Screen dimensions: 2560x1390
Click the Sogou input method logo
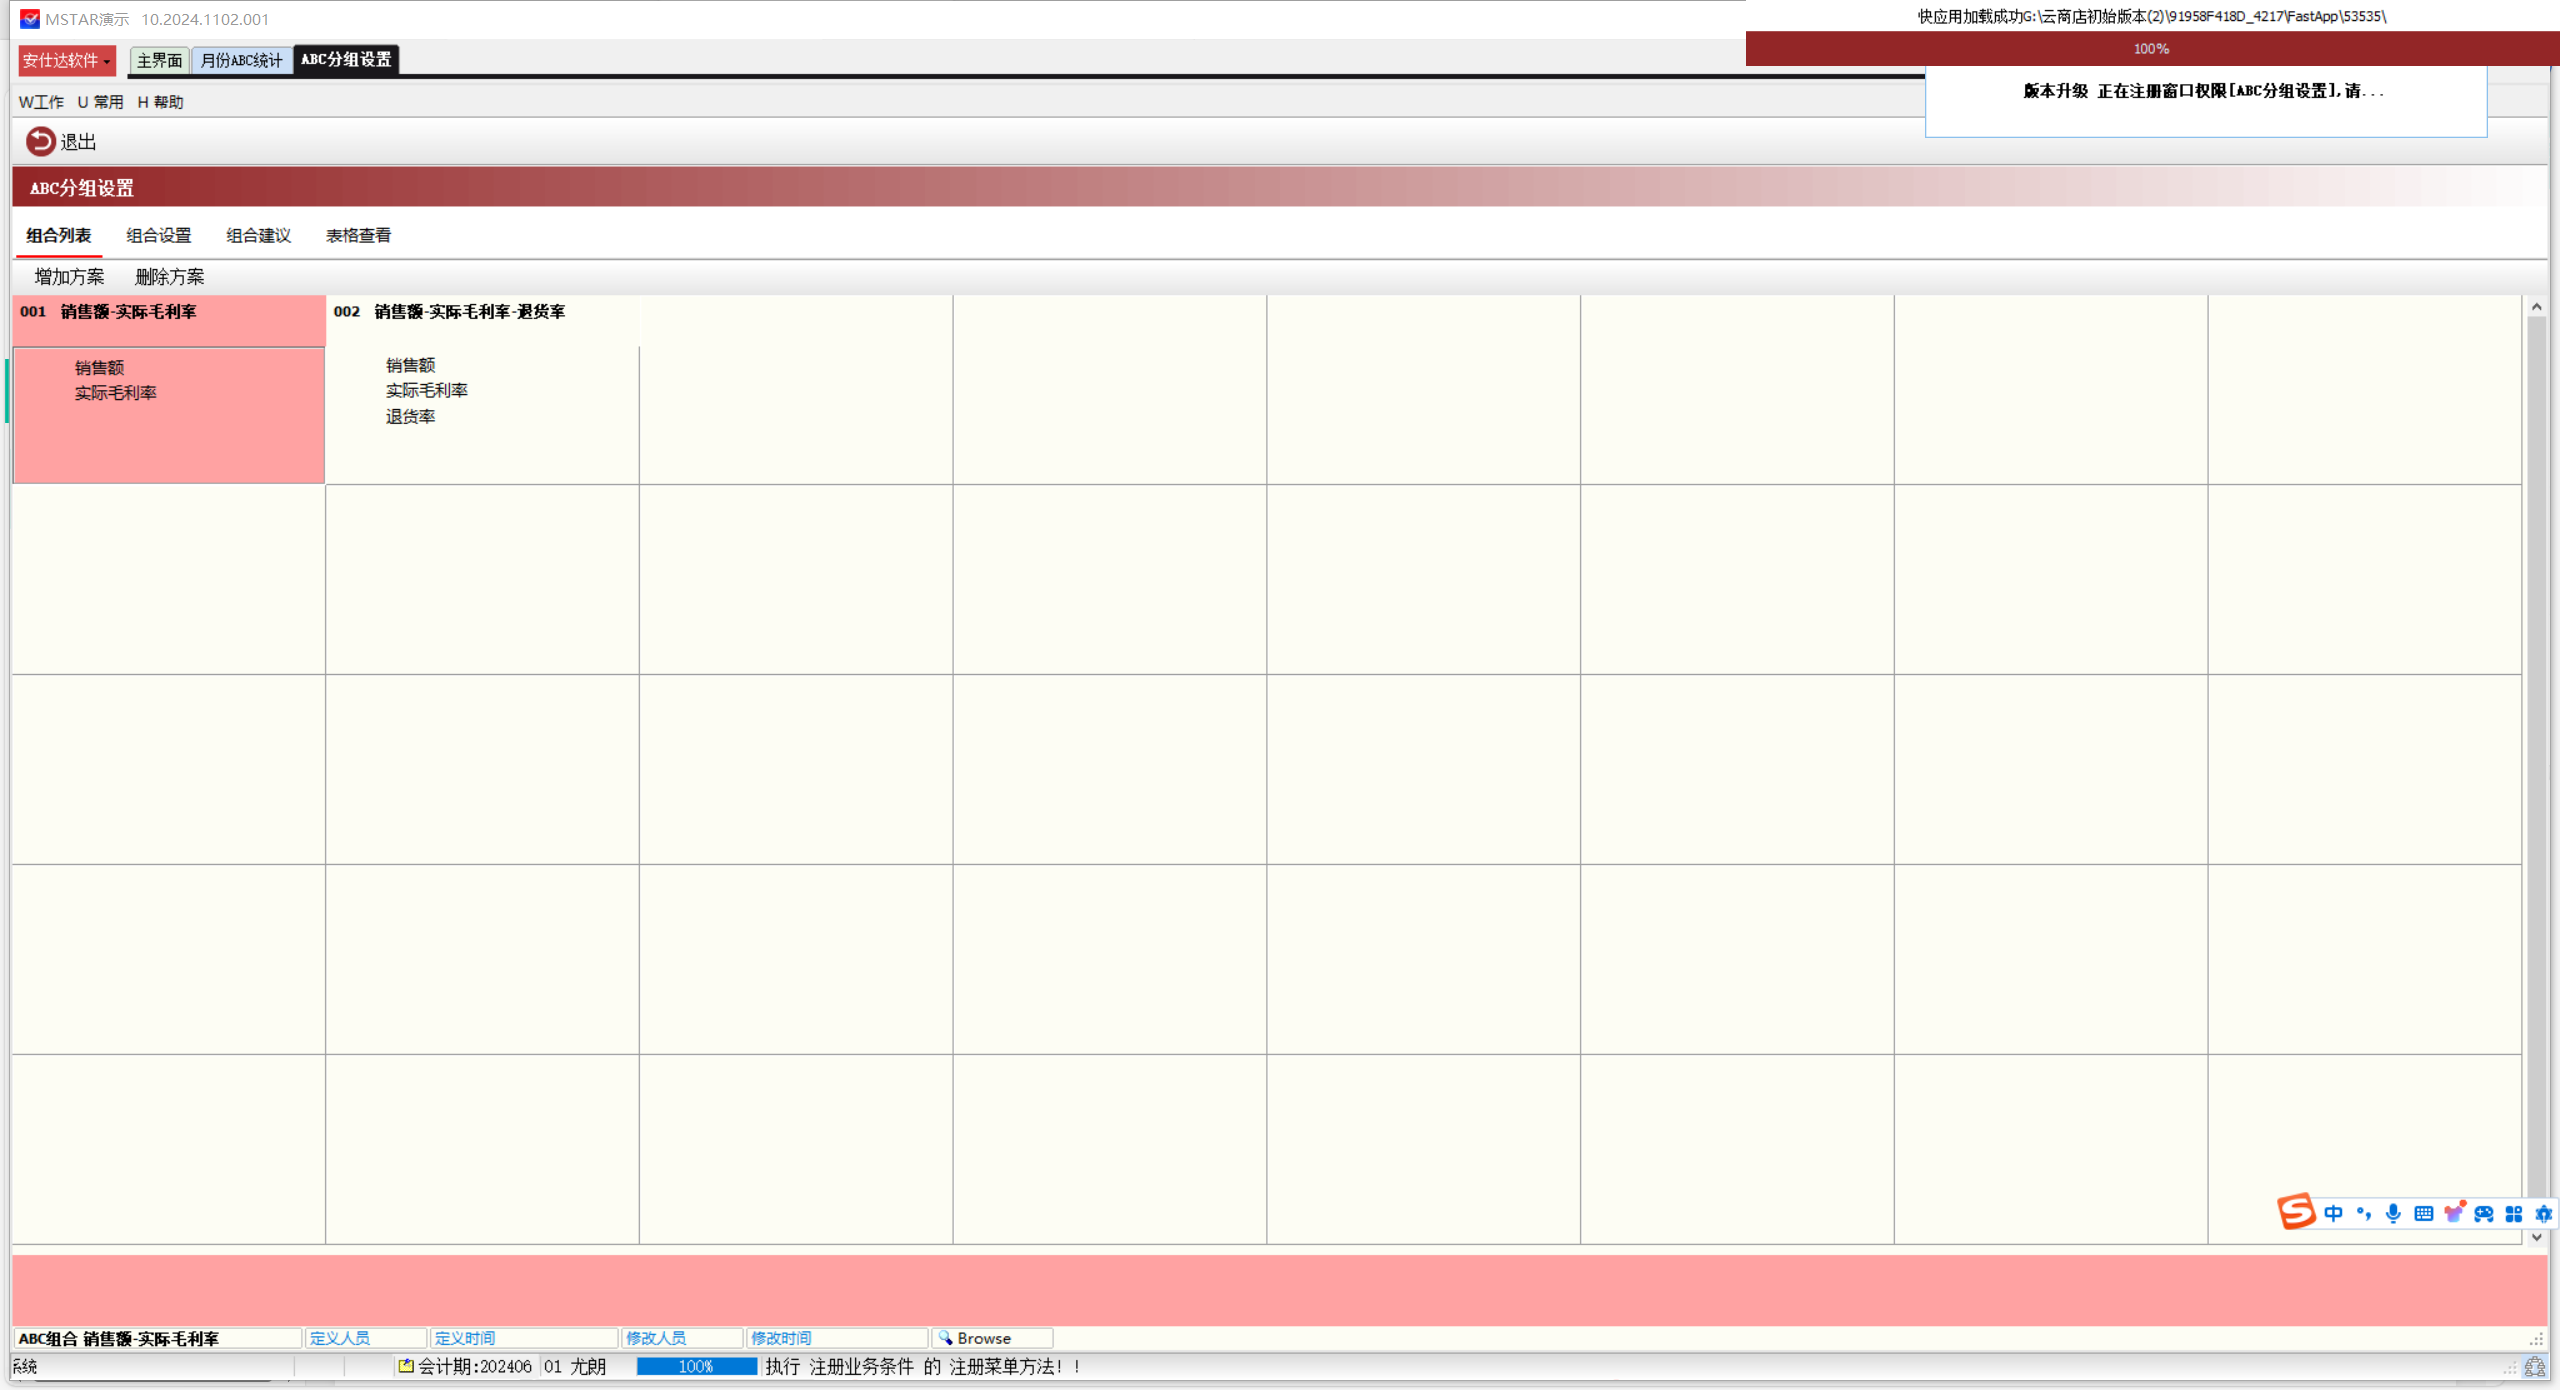(x=2296, y=1212)
